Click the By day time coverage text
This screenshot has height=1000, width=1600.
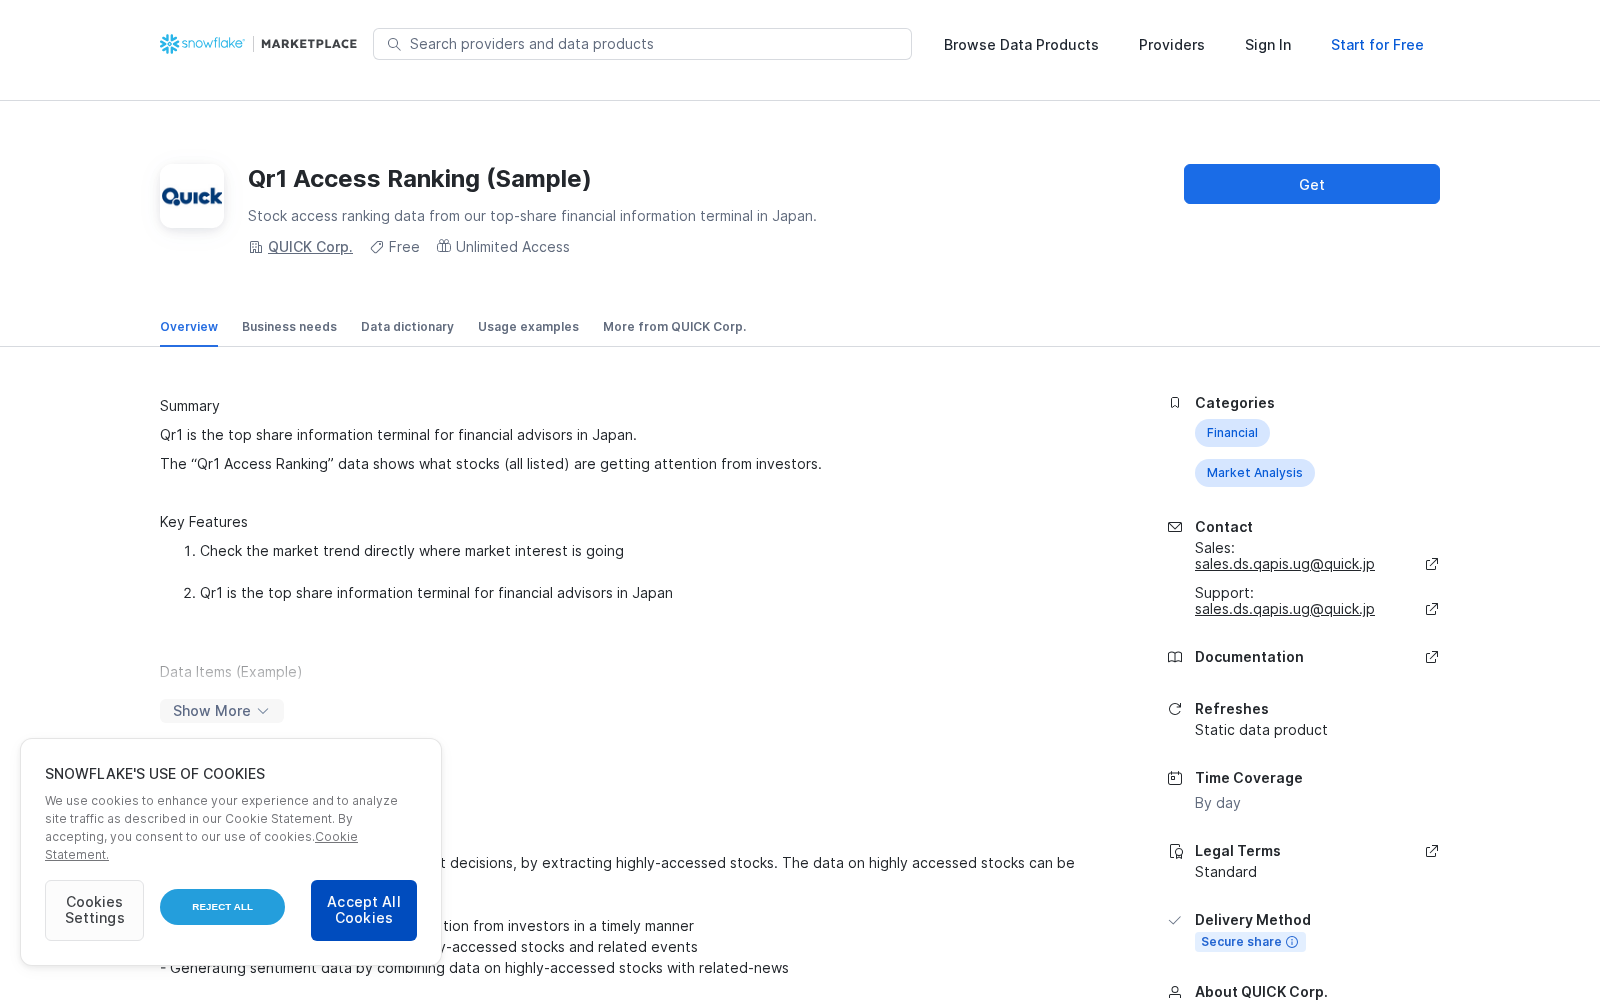click(1218, 803)
